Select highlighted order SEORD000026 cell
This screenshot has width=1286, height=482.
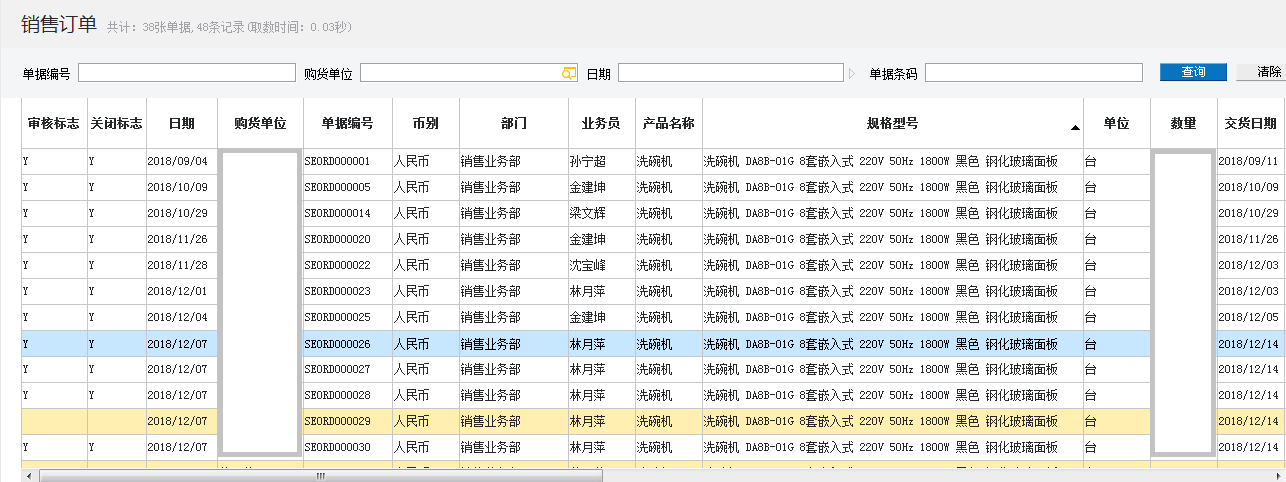click(347, 344)
